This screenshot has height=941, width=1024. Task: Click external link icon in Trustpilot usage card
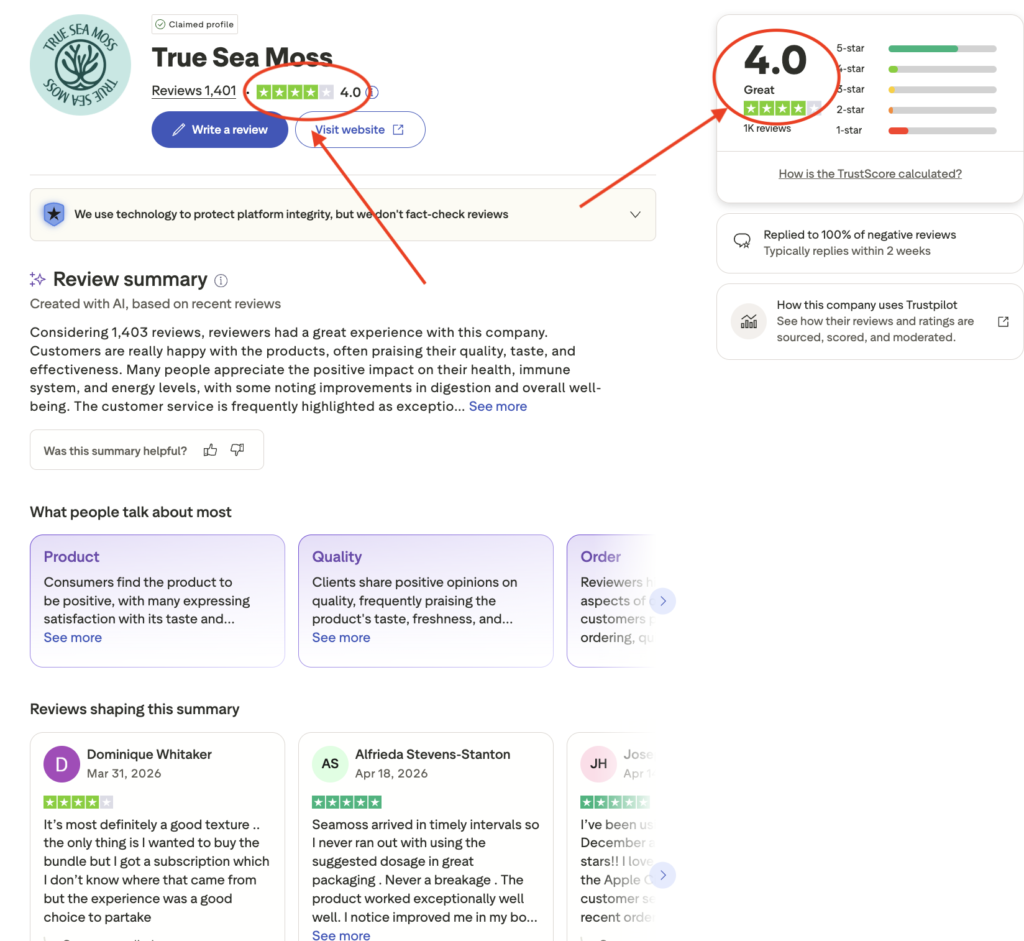point(1003,321)
